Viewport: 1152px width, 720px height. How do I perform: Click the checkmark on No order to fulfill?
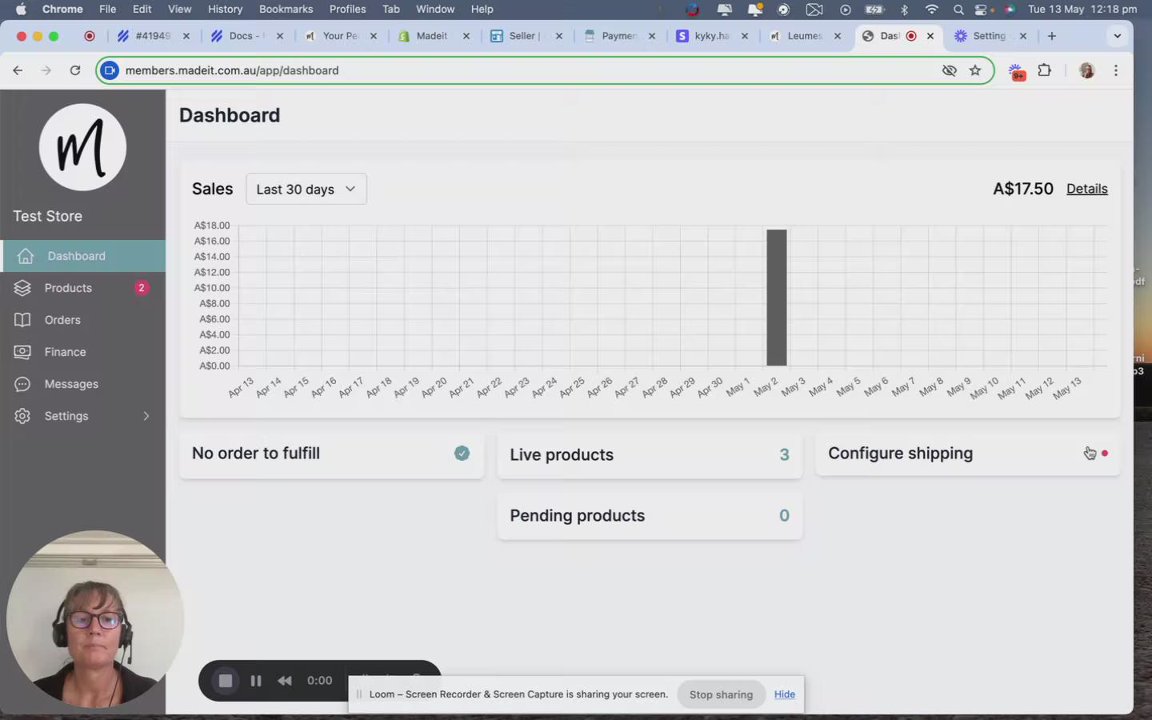(x=461, y=453)
